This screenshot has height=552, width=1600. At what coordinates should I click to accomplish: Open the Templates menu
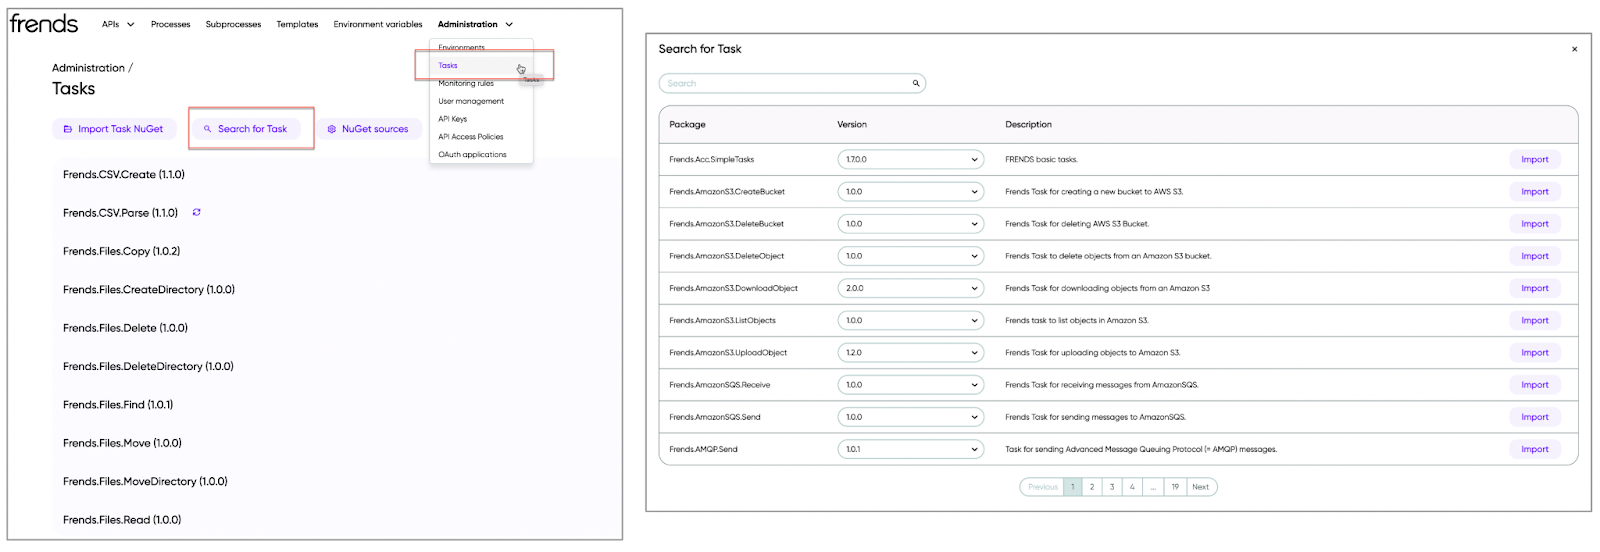[297, 24]
